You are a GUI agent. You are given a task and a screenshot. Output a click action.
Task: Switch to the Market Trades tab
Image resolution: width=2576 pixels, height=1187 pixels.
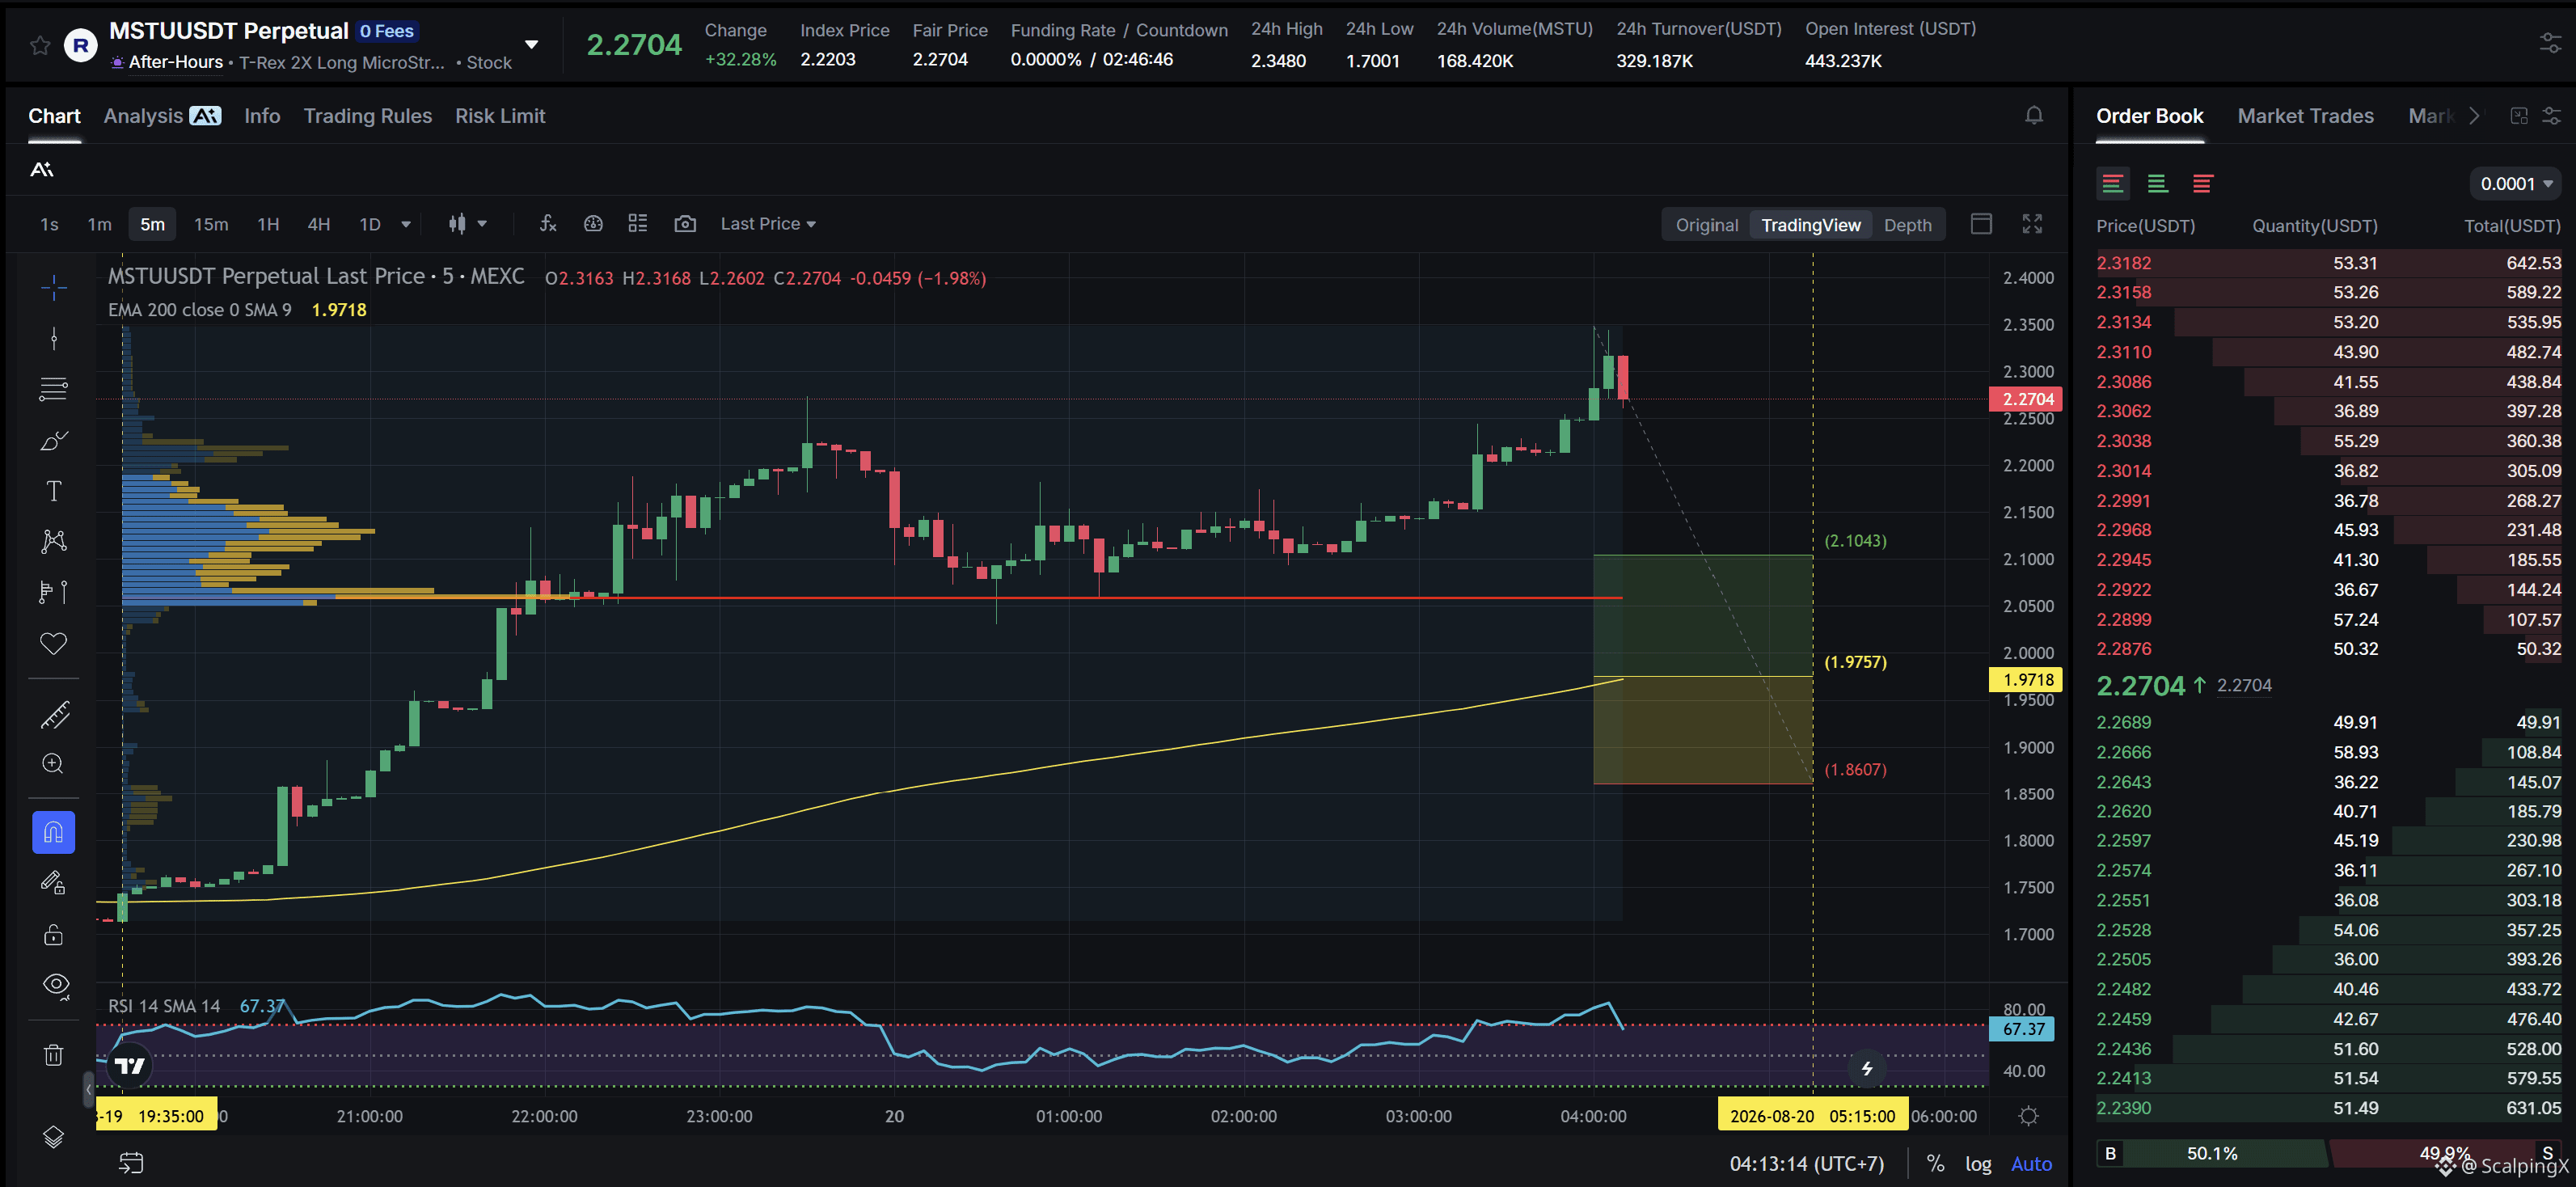2305,116
